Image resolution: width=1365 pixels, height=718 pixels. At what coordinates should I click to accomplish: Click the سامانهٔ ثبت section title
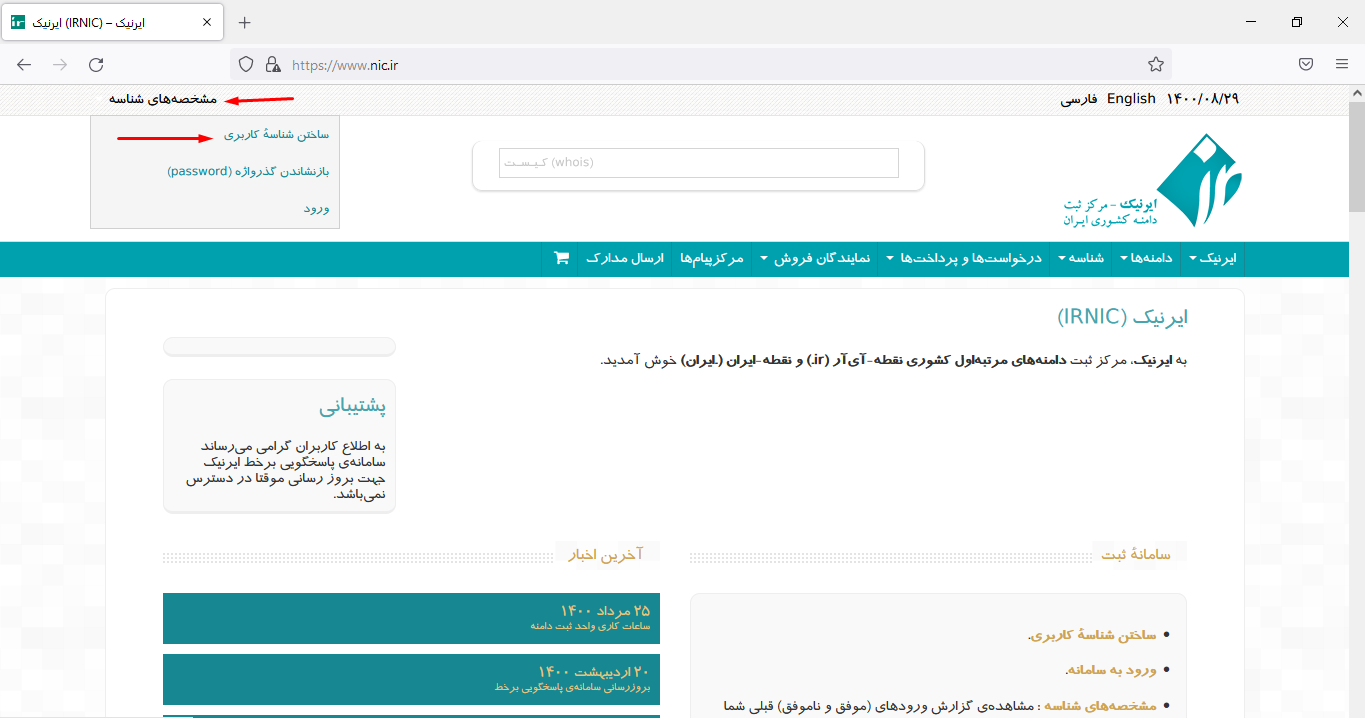[1136, 553]
